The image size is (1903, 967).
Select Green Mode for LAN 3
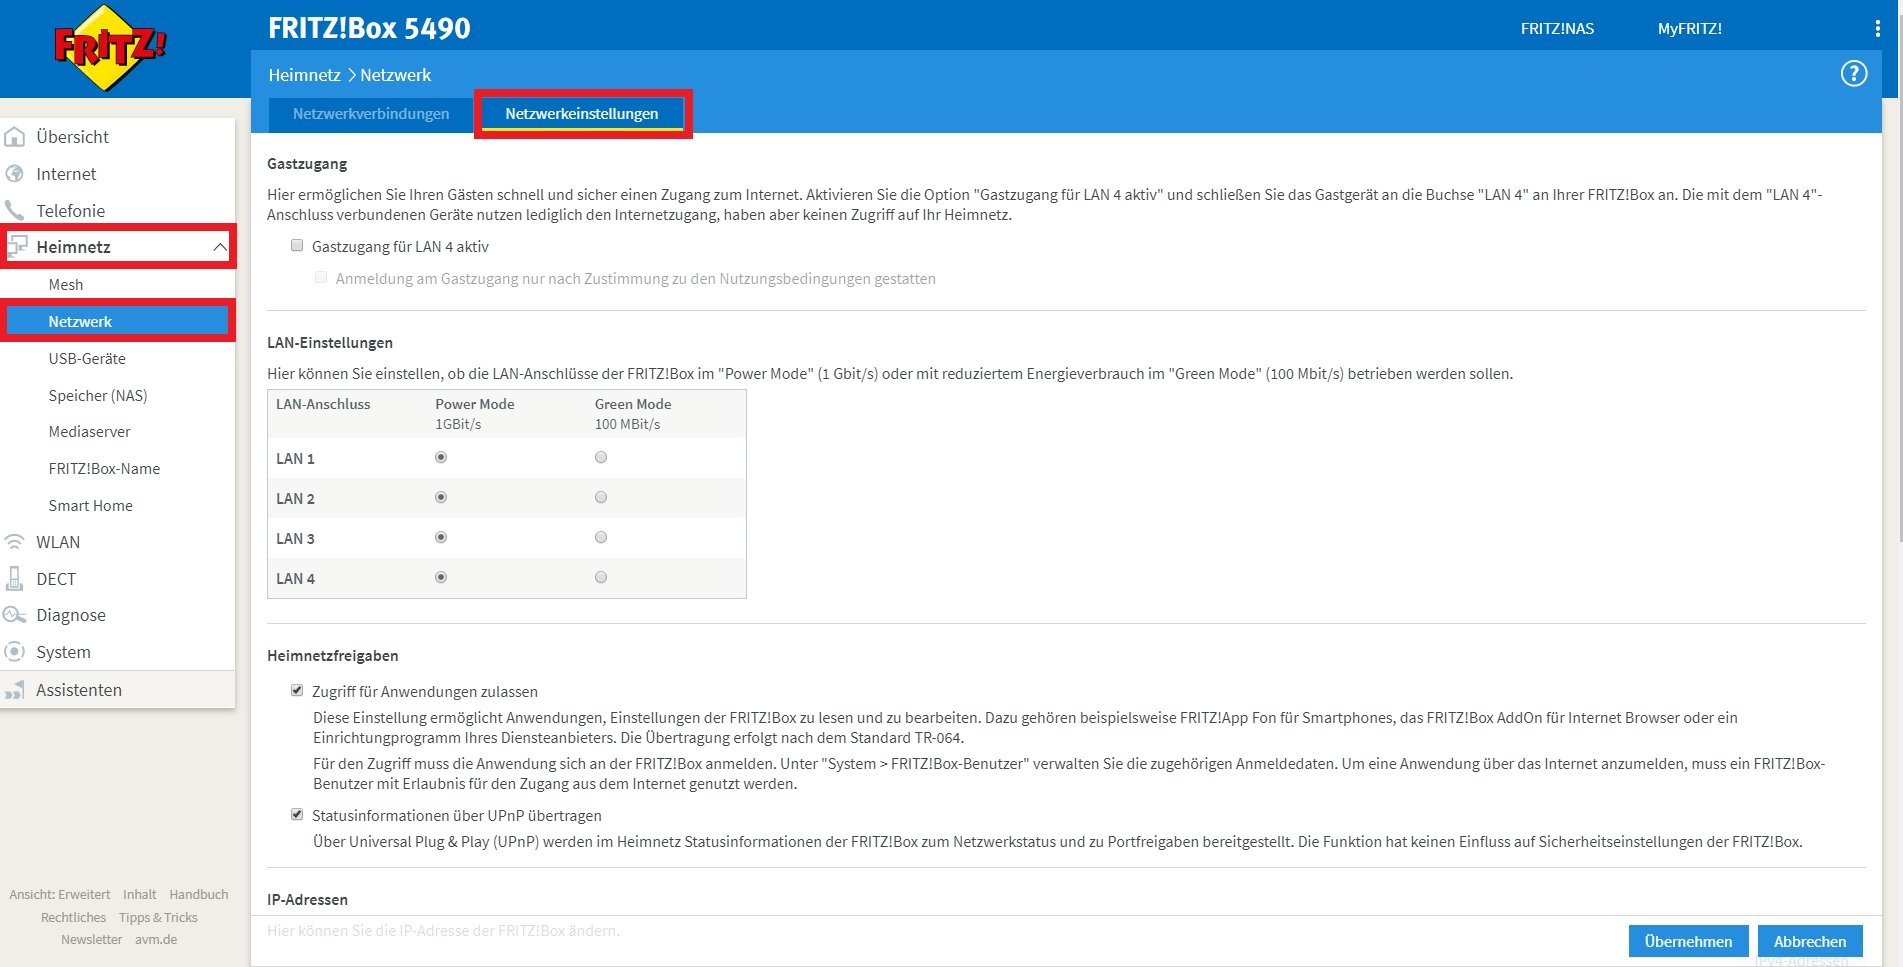601,538
